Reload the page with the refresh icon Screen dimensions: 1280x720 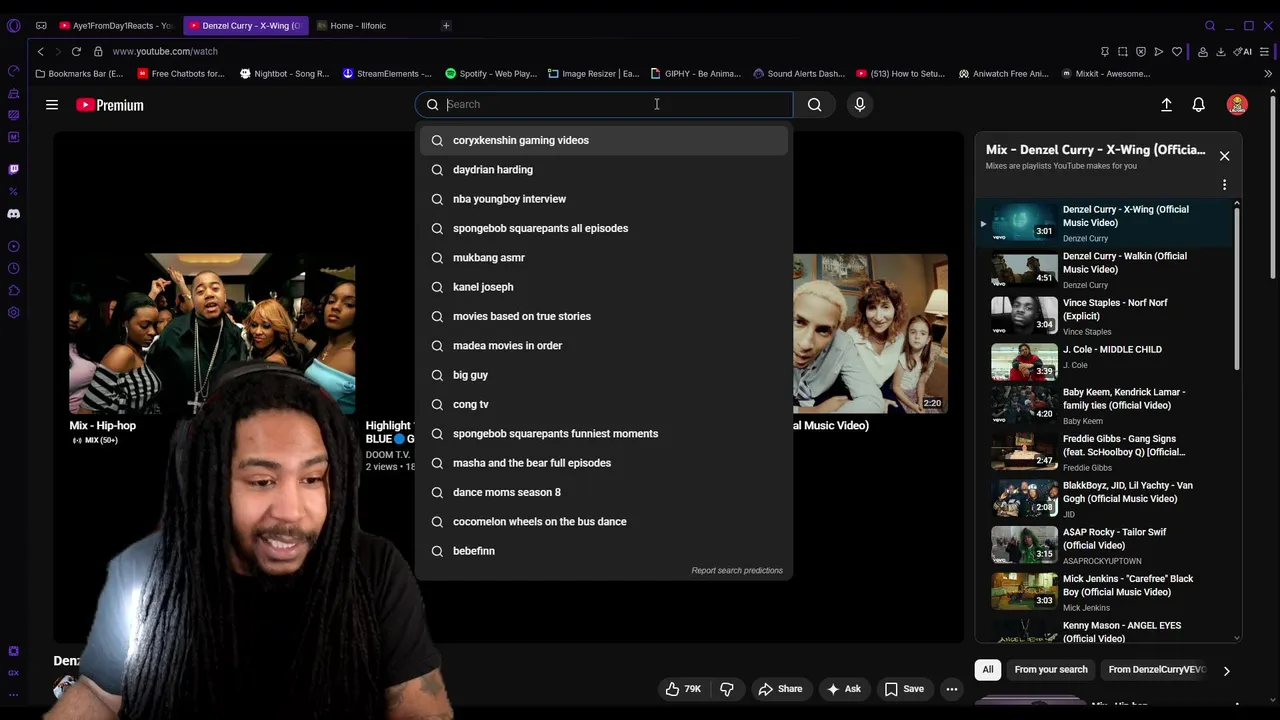[x=76, y=51]
